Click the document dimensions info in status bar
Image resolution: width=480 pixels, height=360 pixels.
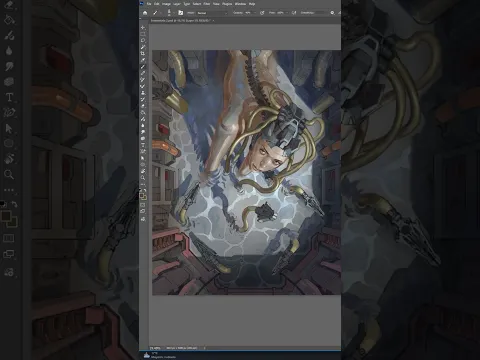(182, 348)
